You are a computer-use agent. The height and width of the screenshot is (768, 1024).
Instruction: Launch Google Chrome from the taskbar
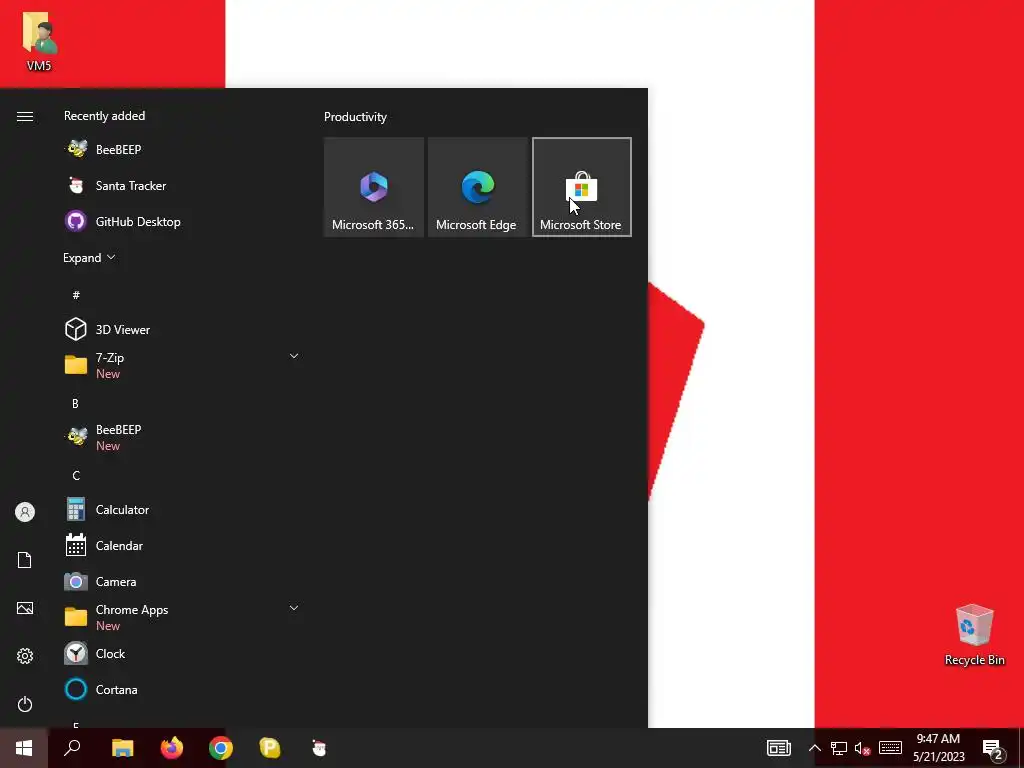click(221, 748)
